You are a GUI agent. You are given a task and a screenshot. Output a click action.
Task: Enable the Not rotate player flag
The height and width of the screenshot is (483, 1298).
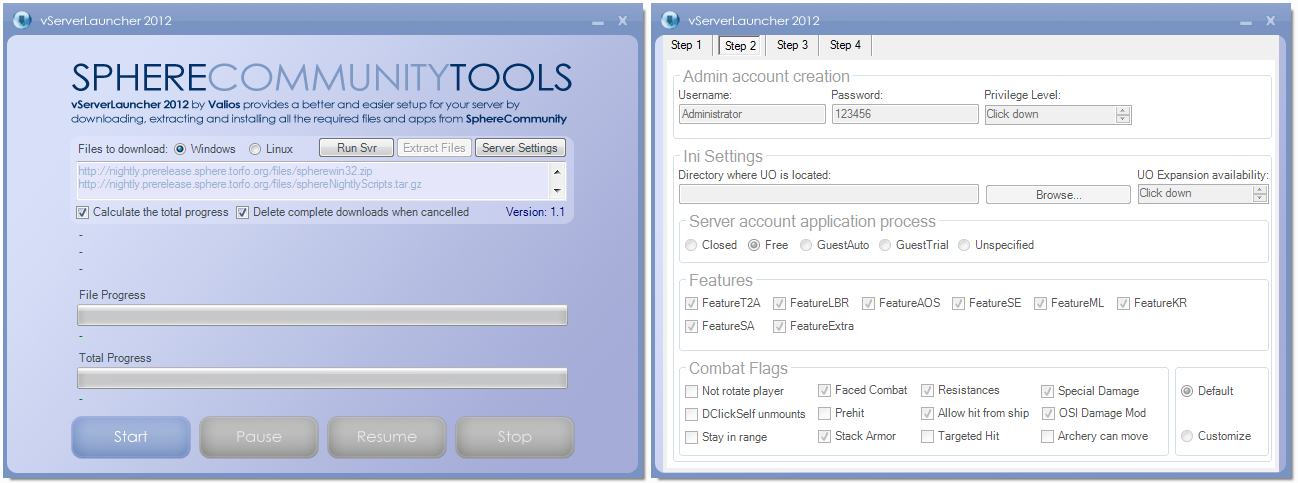[x=692, y=391]
